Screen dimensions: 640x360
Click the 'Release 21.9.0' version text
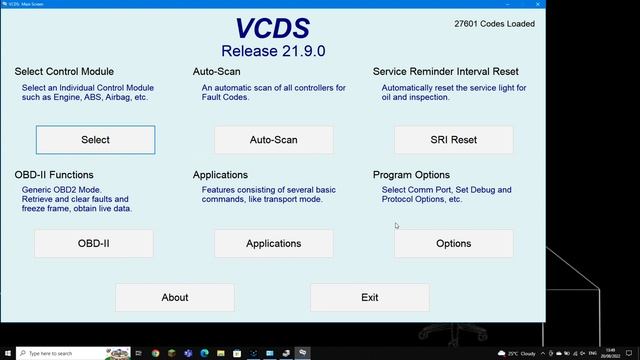(273, 51)
